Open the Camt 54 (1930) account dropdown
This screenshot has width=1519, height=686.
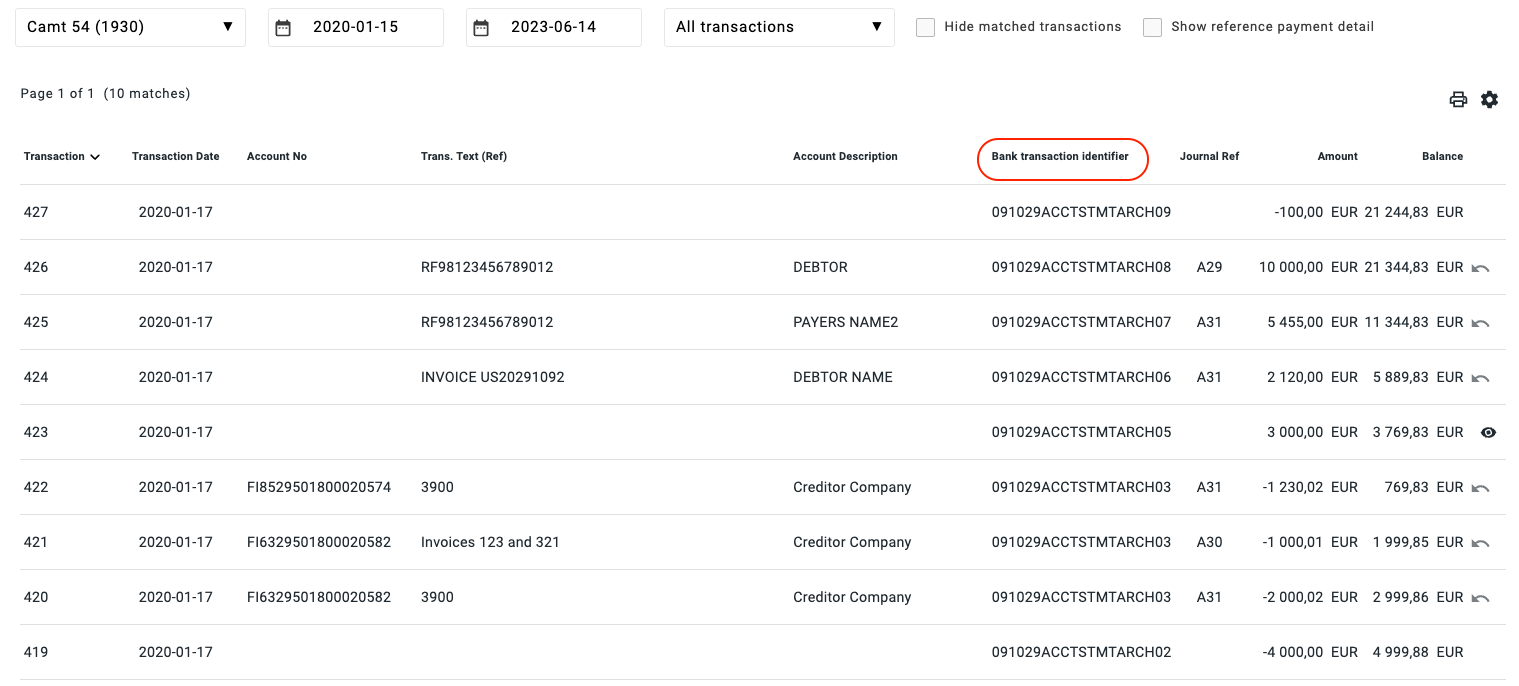click(x=130, y=27)
